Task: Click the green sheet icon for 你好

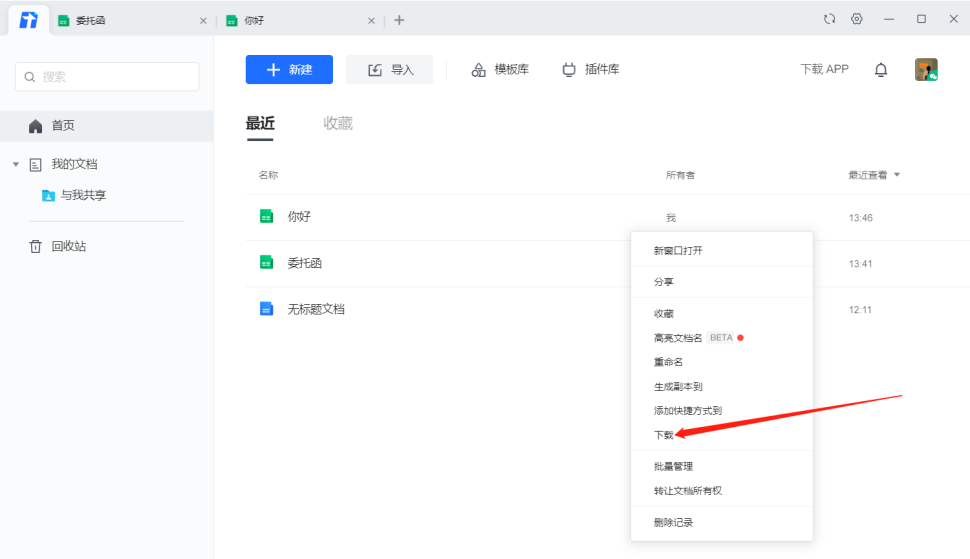Action: tap(266, 216)
